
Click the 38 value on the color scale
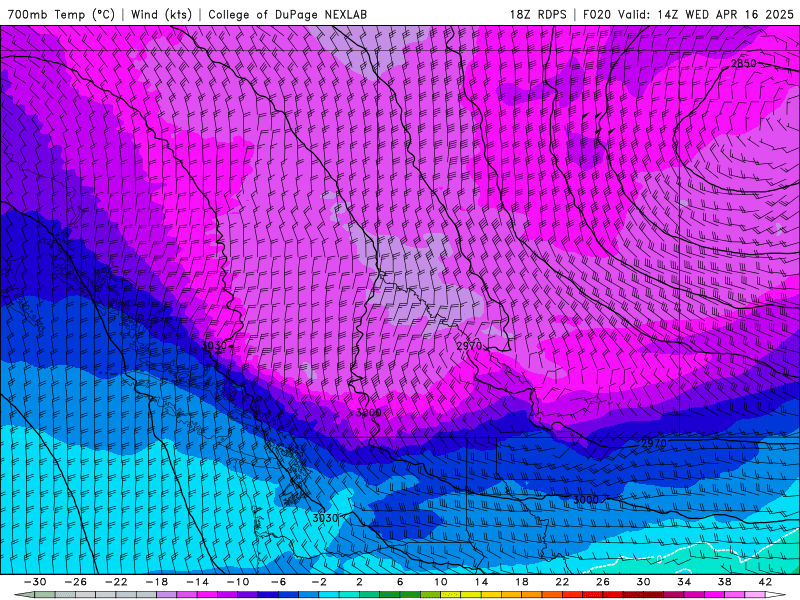coord(724,582)
